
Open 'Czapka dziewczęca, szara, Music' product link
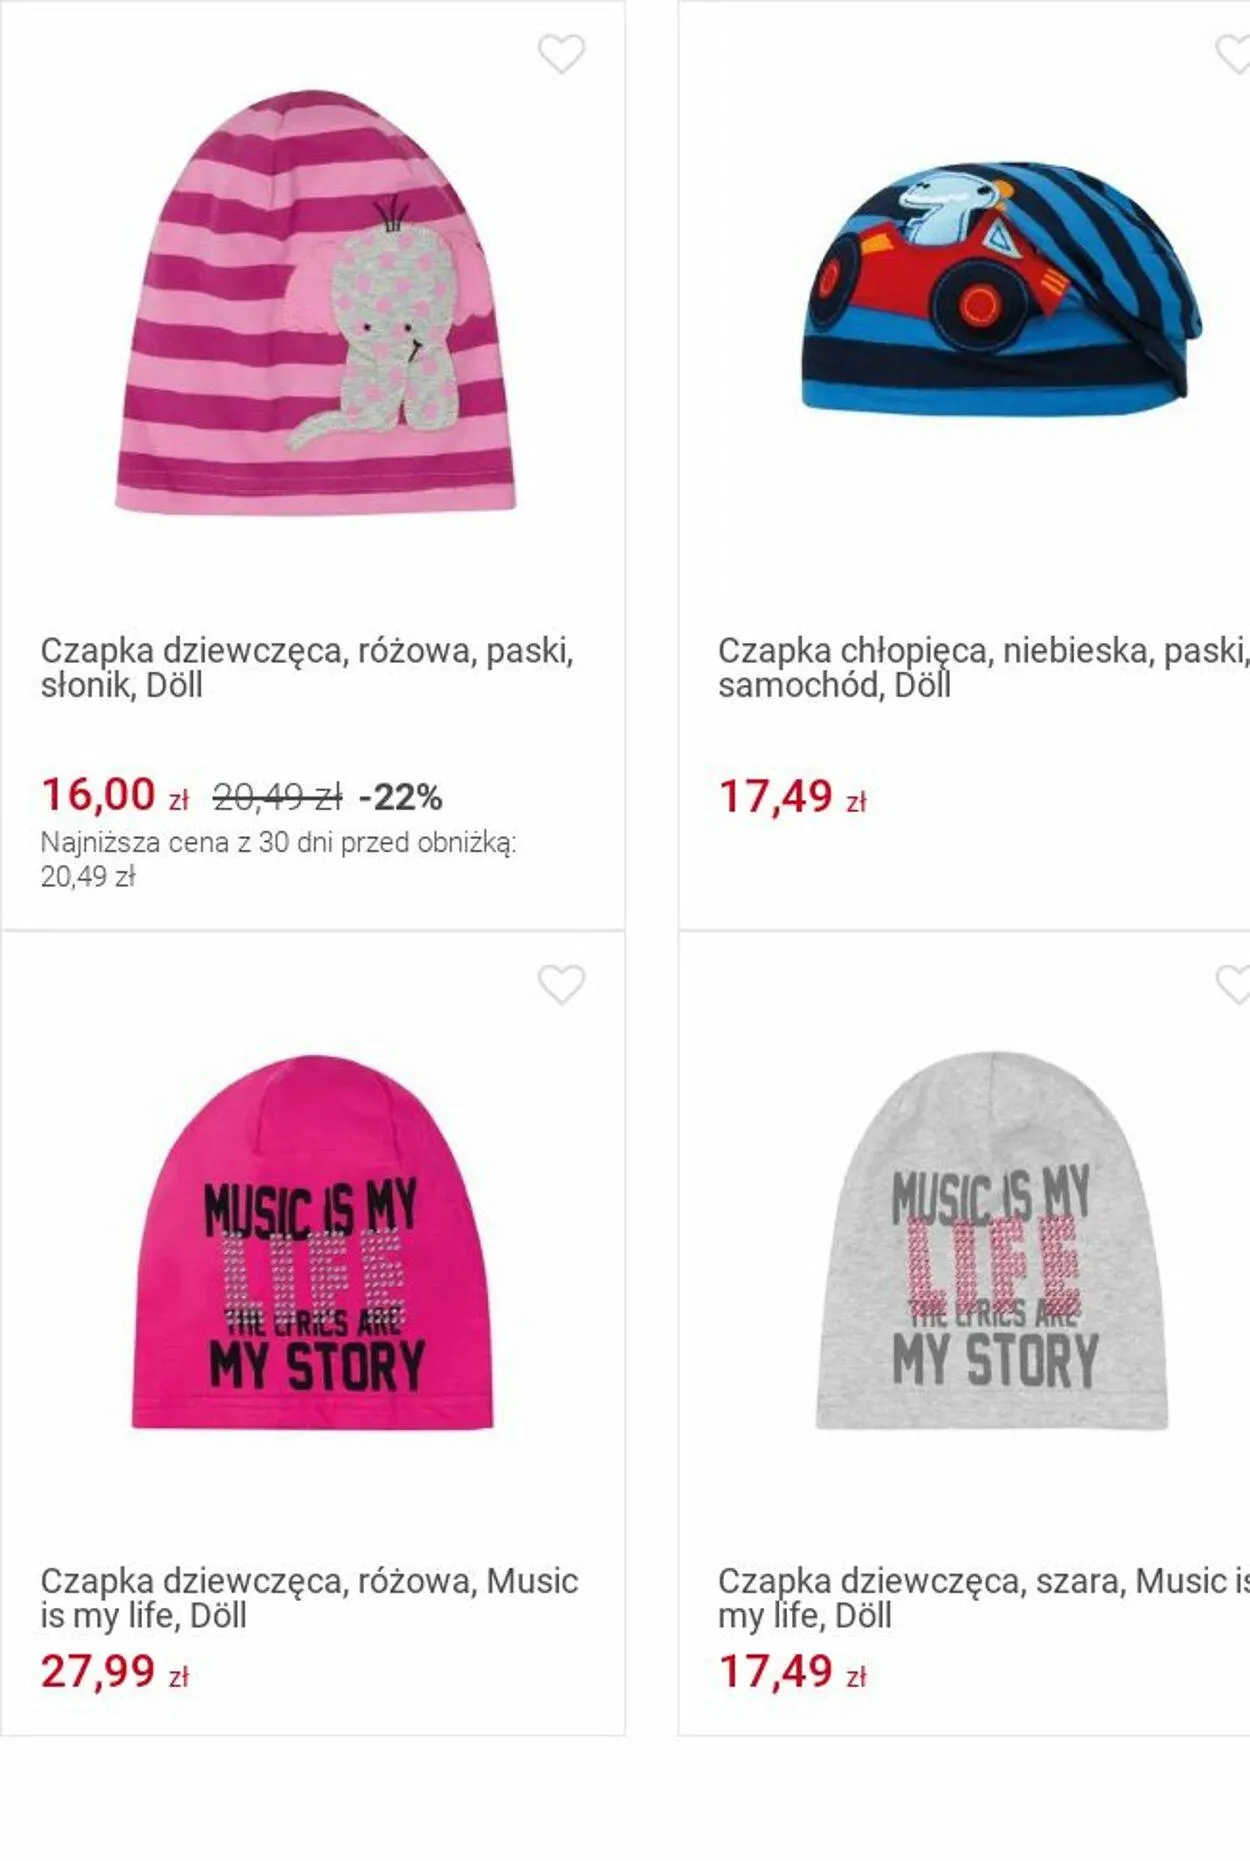[x=983, y=1598]
